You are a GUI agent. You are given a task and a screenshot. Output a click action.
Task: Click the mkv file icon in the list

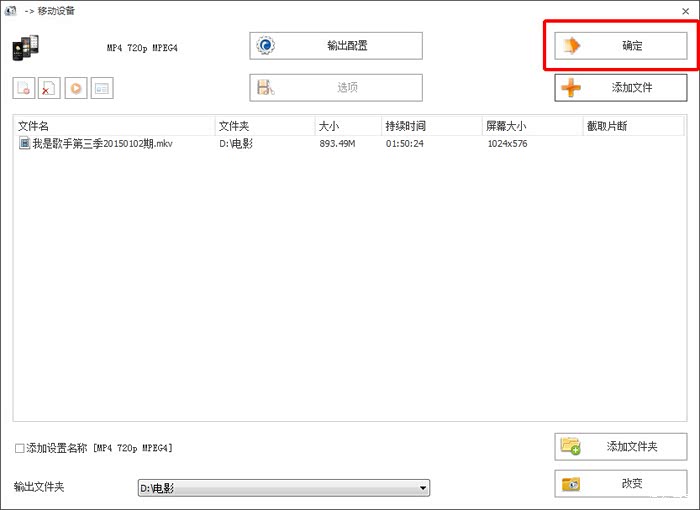pyautogui.click(x=25, y=143)
